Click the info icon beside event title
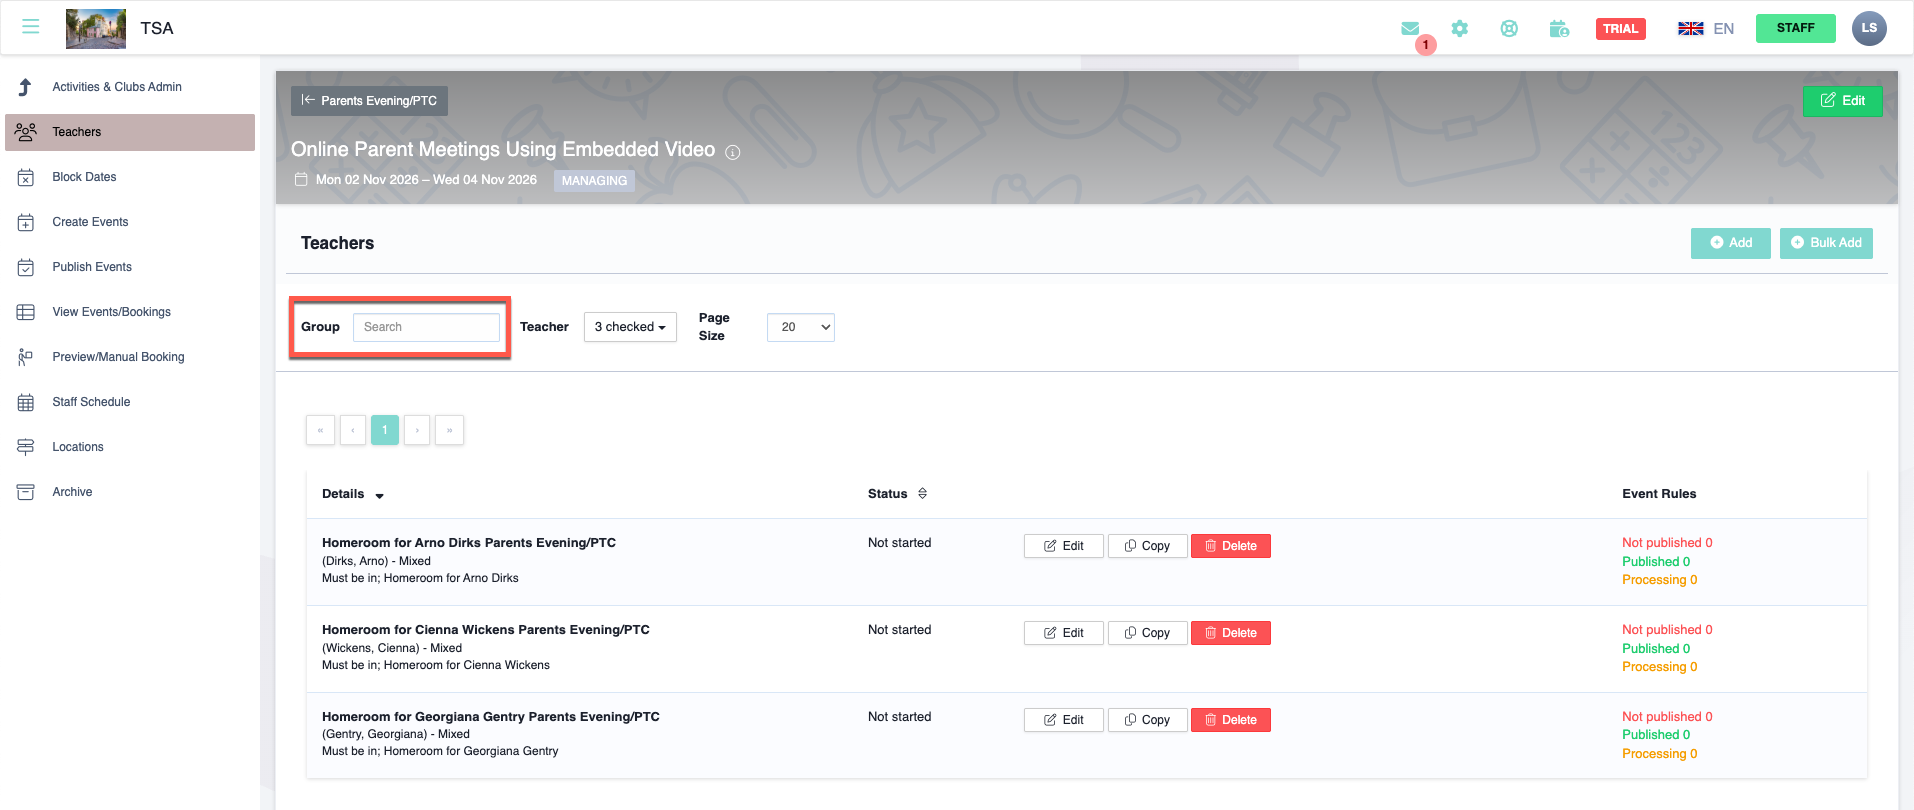The image size is (1914, 810). point(733,152)
